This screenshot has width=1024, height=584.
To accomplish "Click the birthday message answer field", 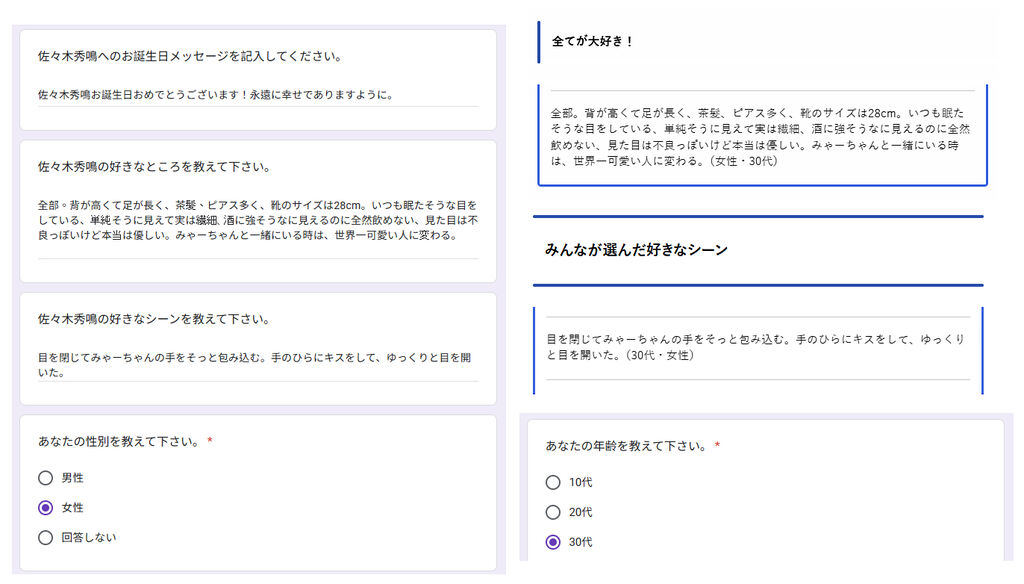I will pyautogui.click(x=257, y=95).
